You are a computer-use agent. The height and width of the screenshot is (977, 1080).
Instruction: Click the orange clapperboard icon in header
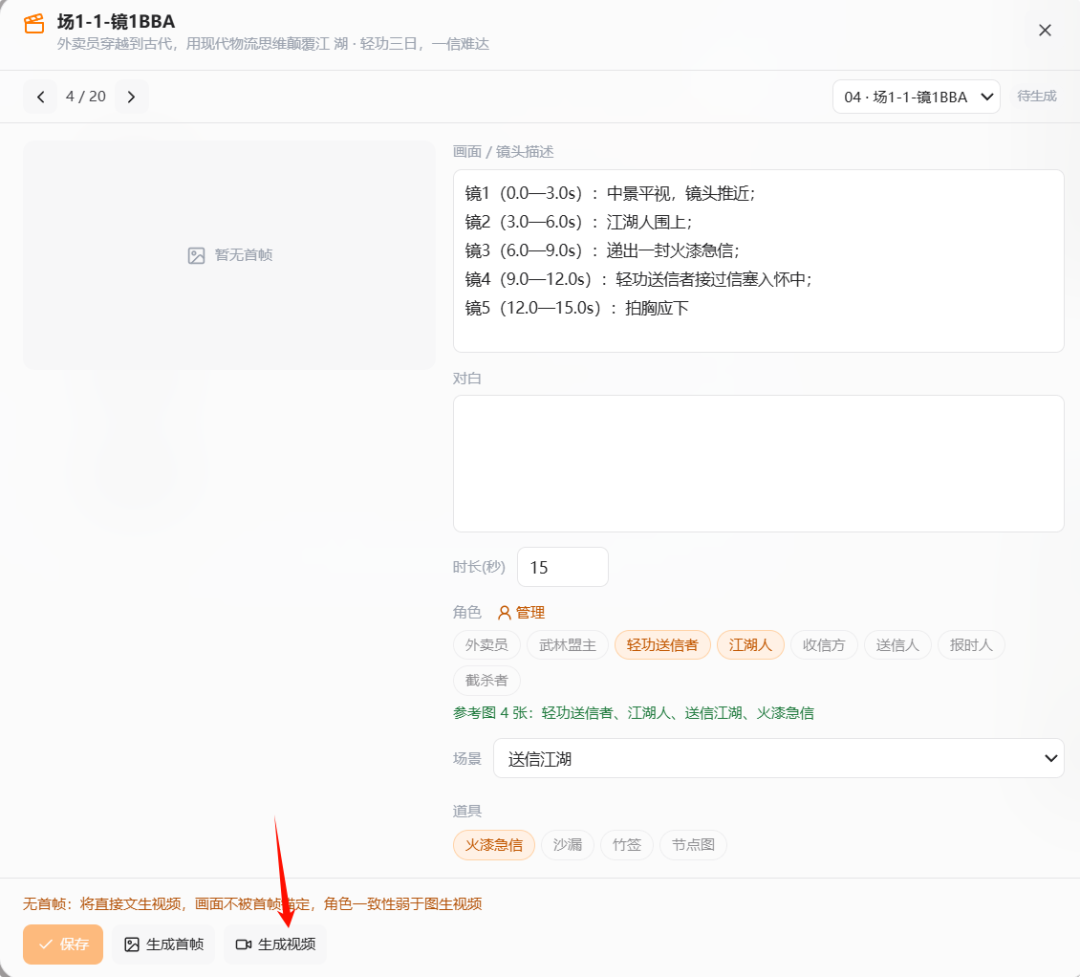34,24
